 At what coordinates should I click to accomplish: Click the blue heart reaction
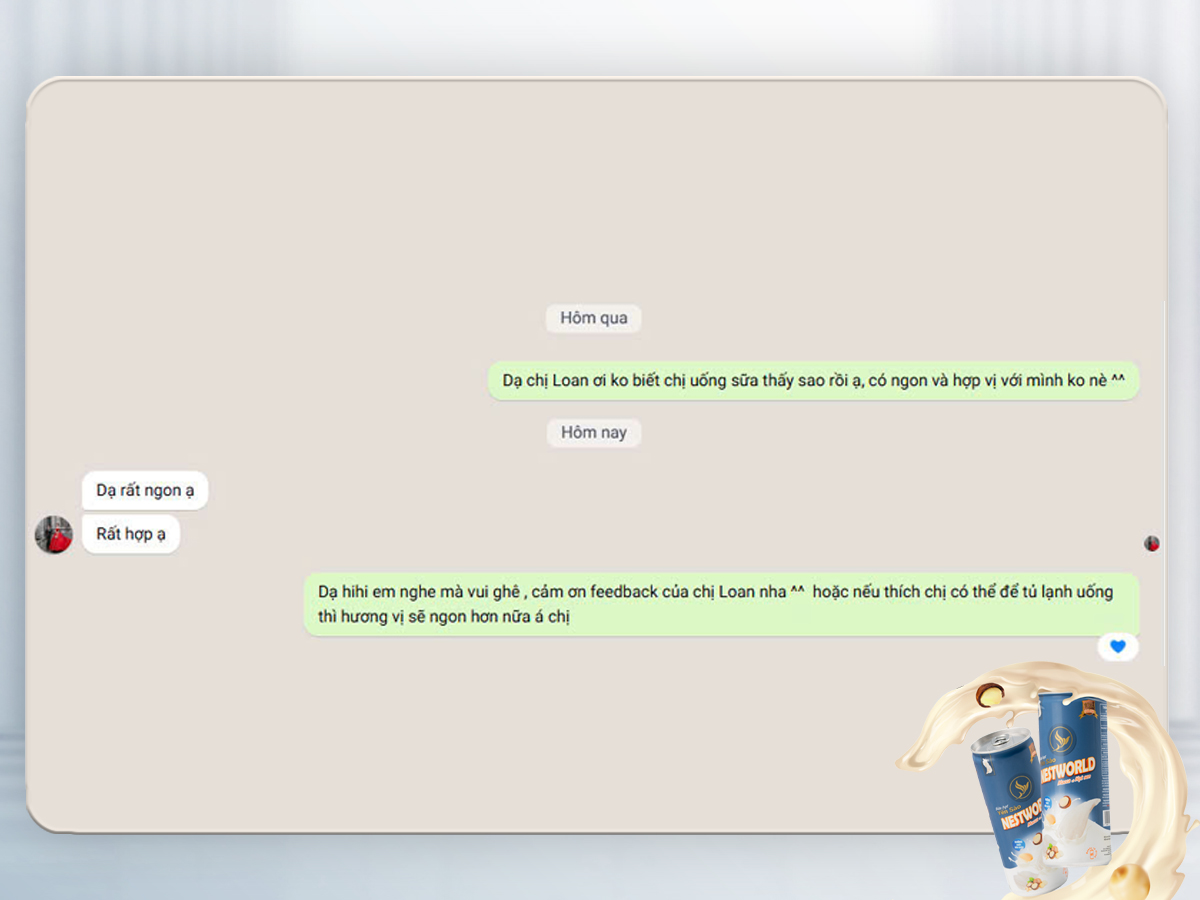[x=1118, y=647]
